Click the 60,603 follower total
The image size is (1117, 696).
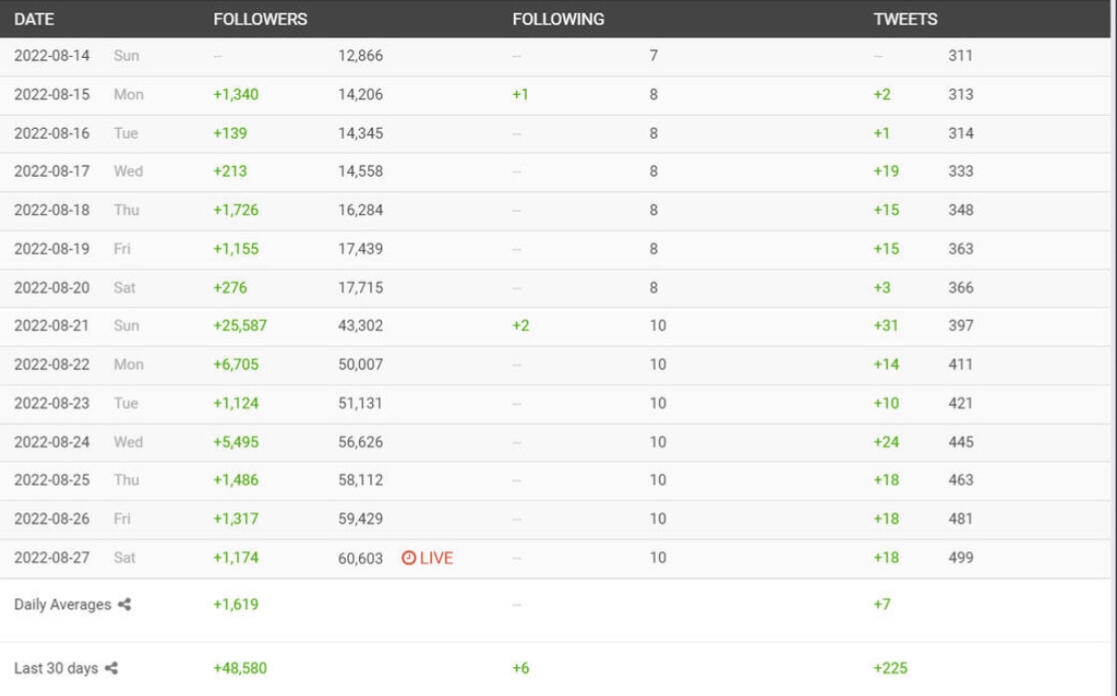(360, 558)
